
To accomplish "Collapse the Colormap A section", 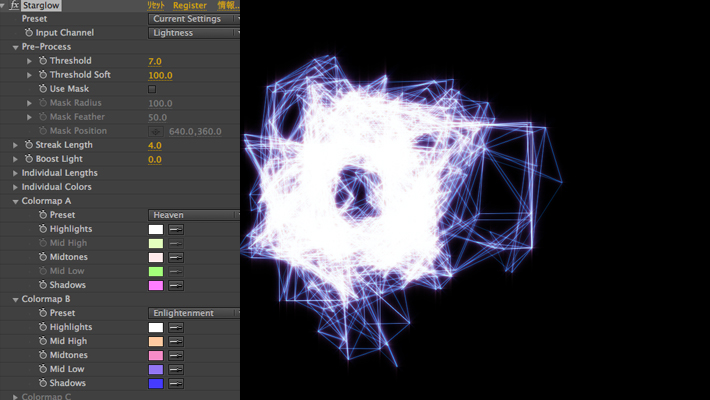I will 15,201.
